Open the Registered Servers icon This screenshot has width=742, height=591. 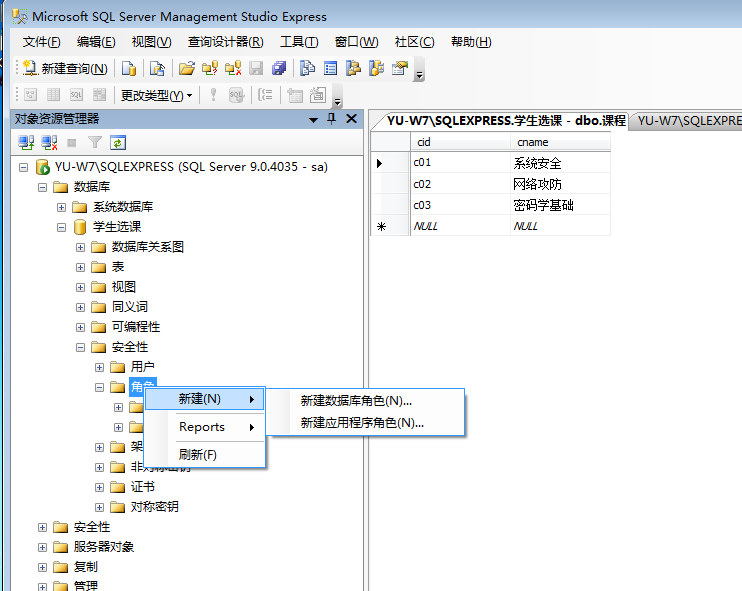point(308,69)
